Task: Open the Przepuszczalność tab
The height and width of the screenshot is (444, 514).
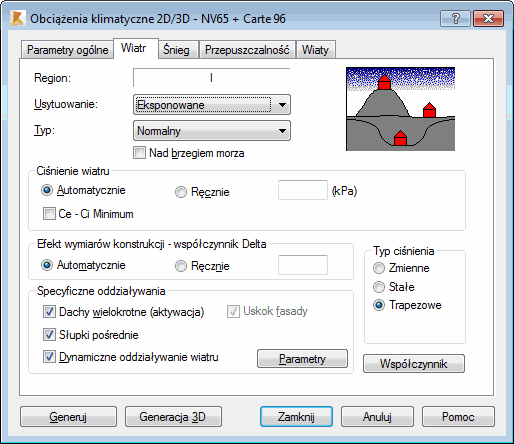Action: [x=247, y=50]
